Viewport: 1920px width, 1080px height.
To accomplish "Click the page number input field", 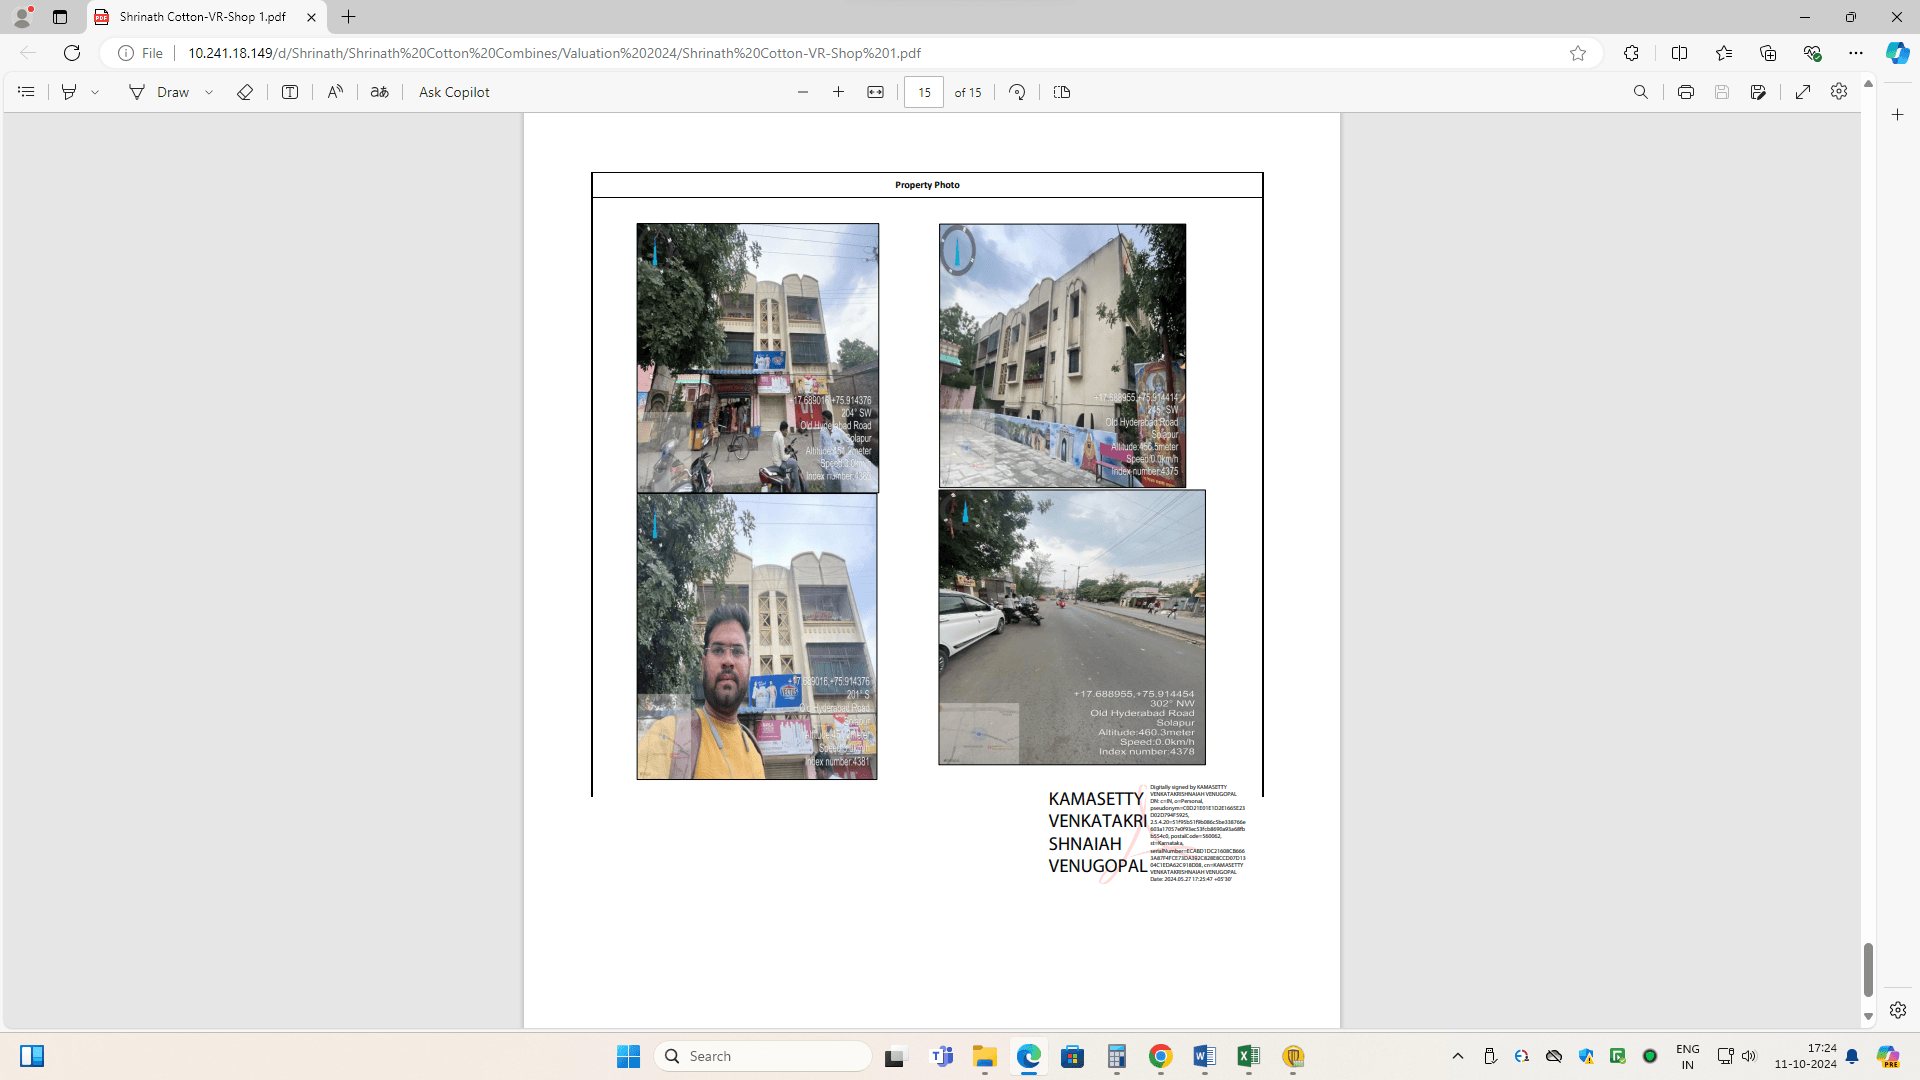I will coord(924,92).
